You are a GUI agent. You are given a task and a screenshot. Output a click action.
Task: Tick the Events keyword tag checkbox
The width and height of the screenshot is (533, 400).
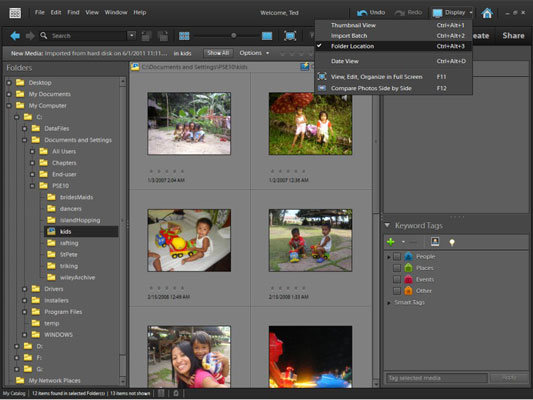397,279
